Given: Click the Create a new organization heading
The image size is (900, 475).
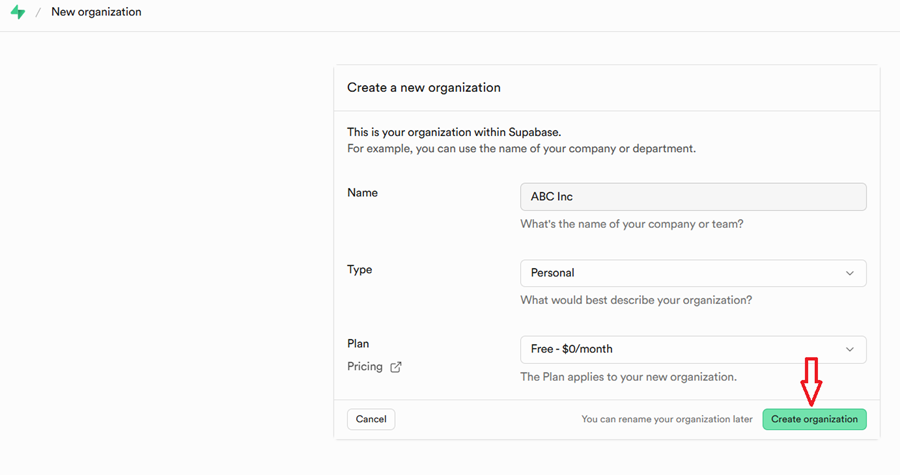Looking at the screenshot, I should (x=424, y=87).
